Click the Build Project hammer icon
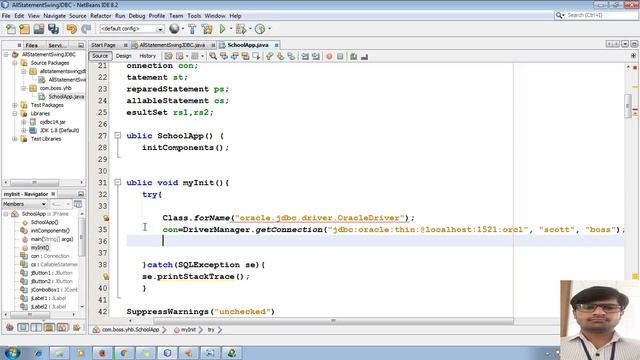 [x=192, y=29]
